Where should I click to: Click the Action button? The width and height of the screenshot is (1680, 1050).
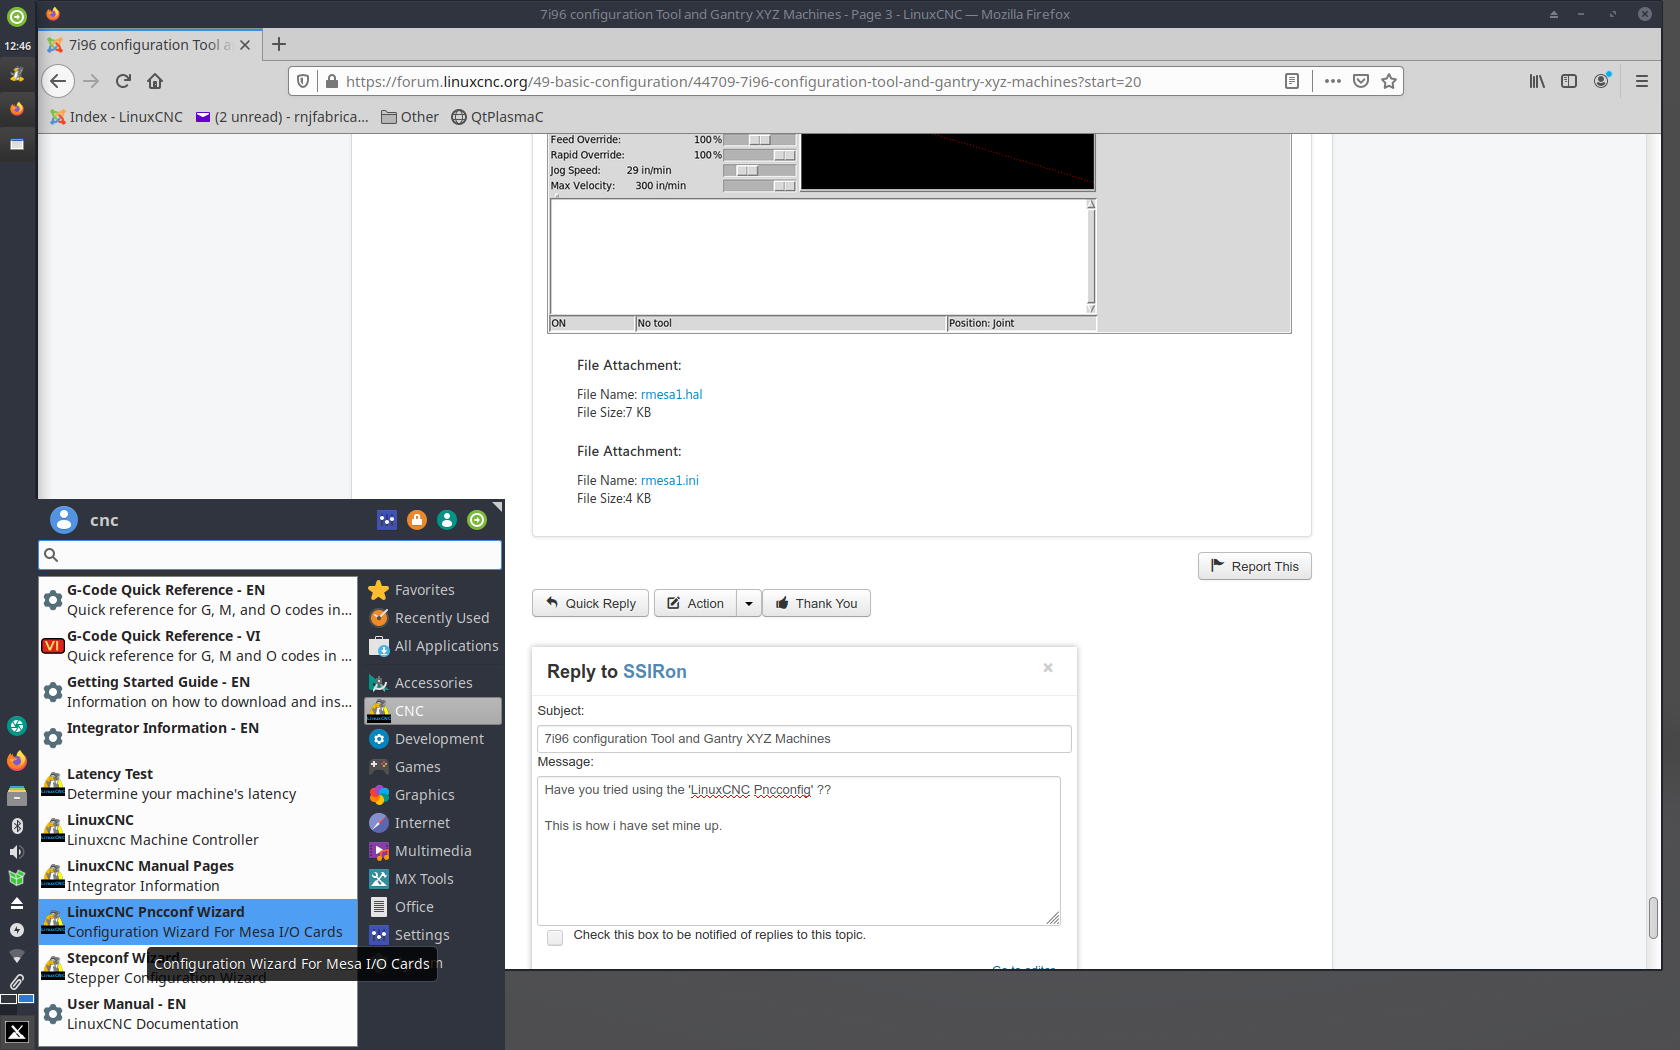695,603
